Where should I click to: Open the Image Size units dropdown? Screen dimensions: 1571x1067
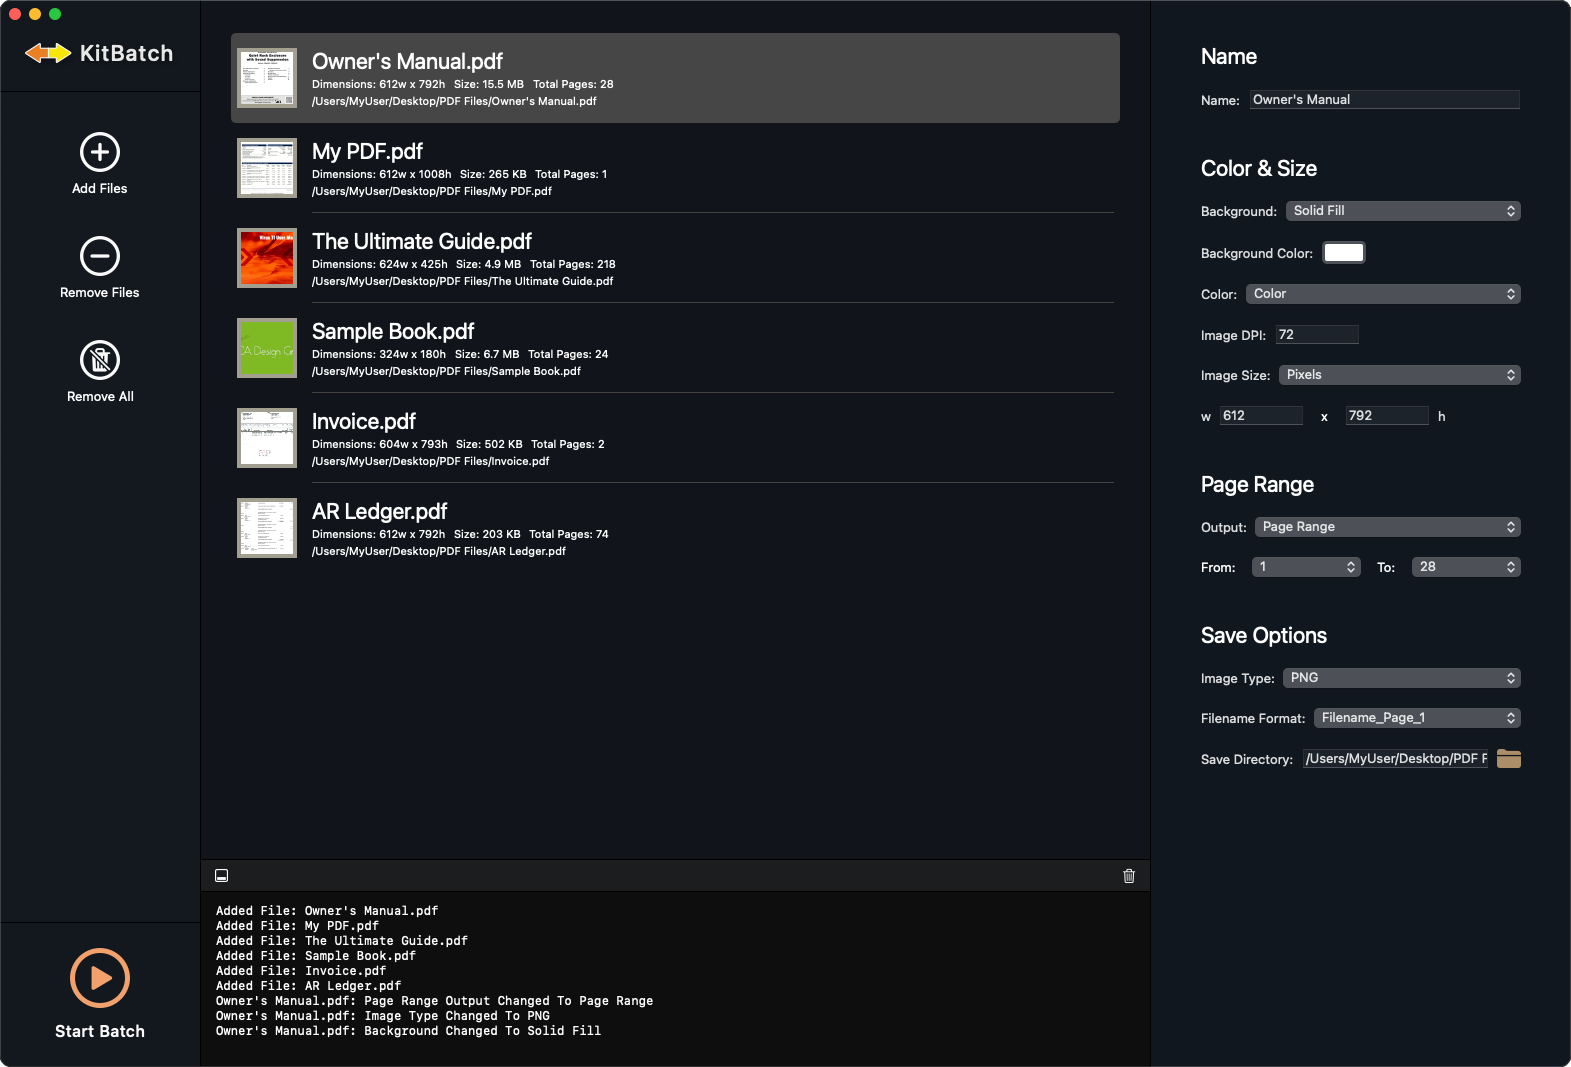(1399, 375)
